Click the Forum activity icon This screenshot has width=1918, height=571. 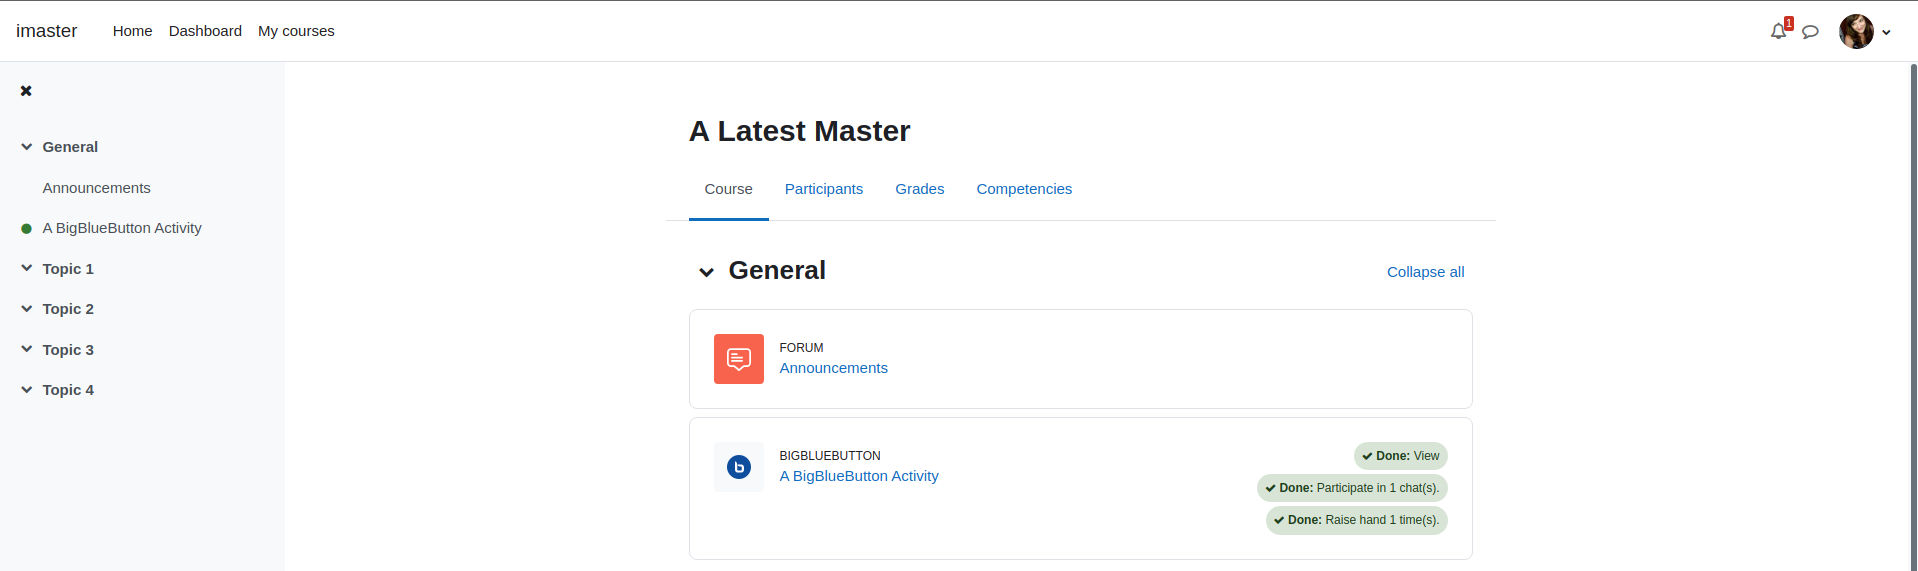[739, 359]
